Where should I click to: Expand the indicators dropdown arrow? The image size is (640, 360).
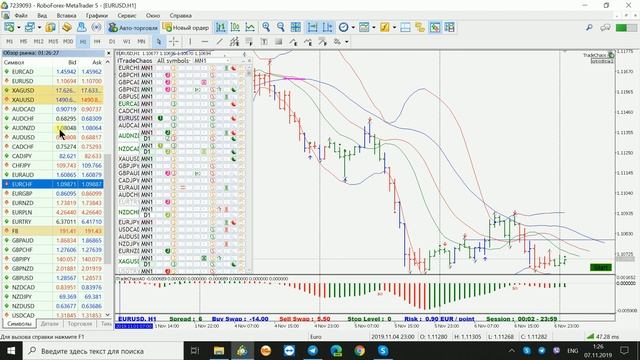[394, 27]
